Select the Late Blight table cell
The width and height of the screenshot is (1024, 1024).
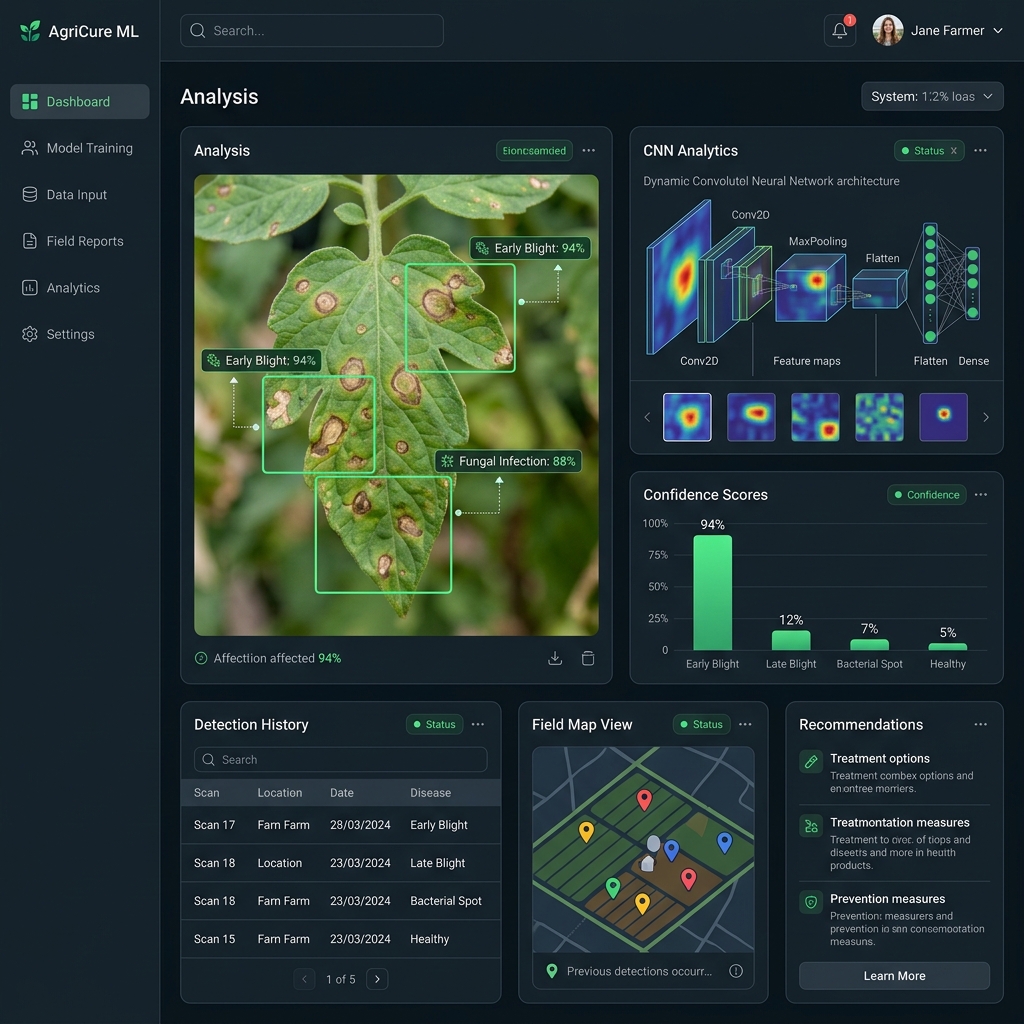point(438,863)
